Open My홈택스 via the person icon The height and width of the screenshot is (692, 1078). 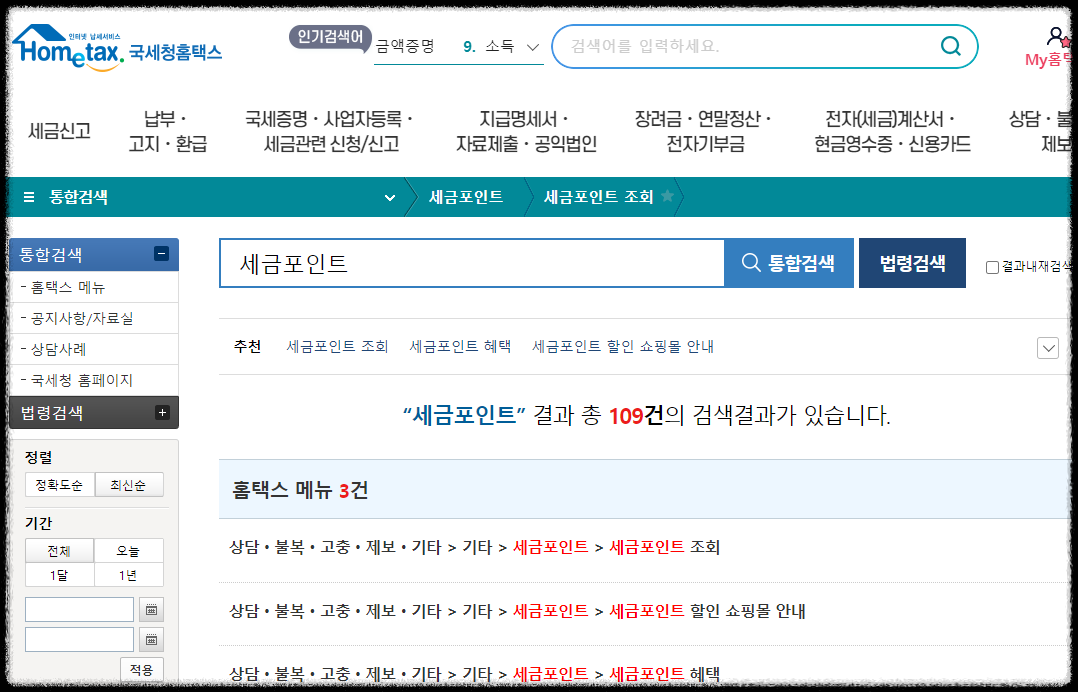point(1057,34)
